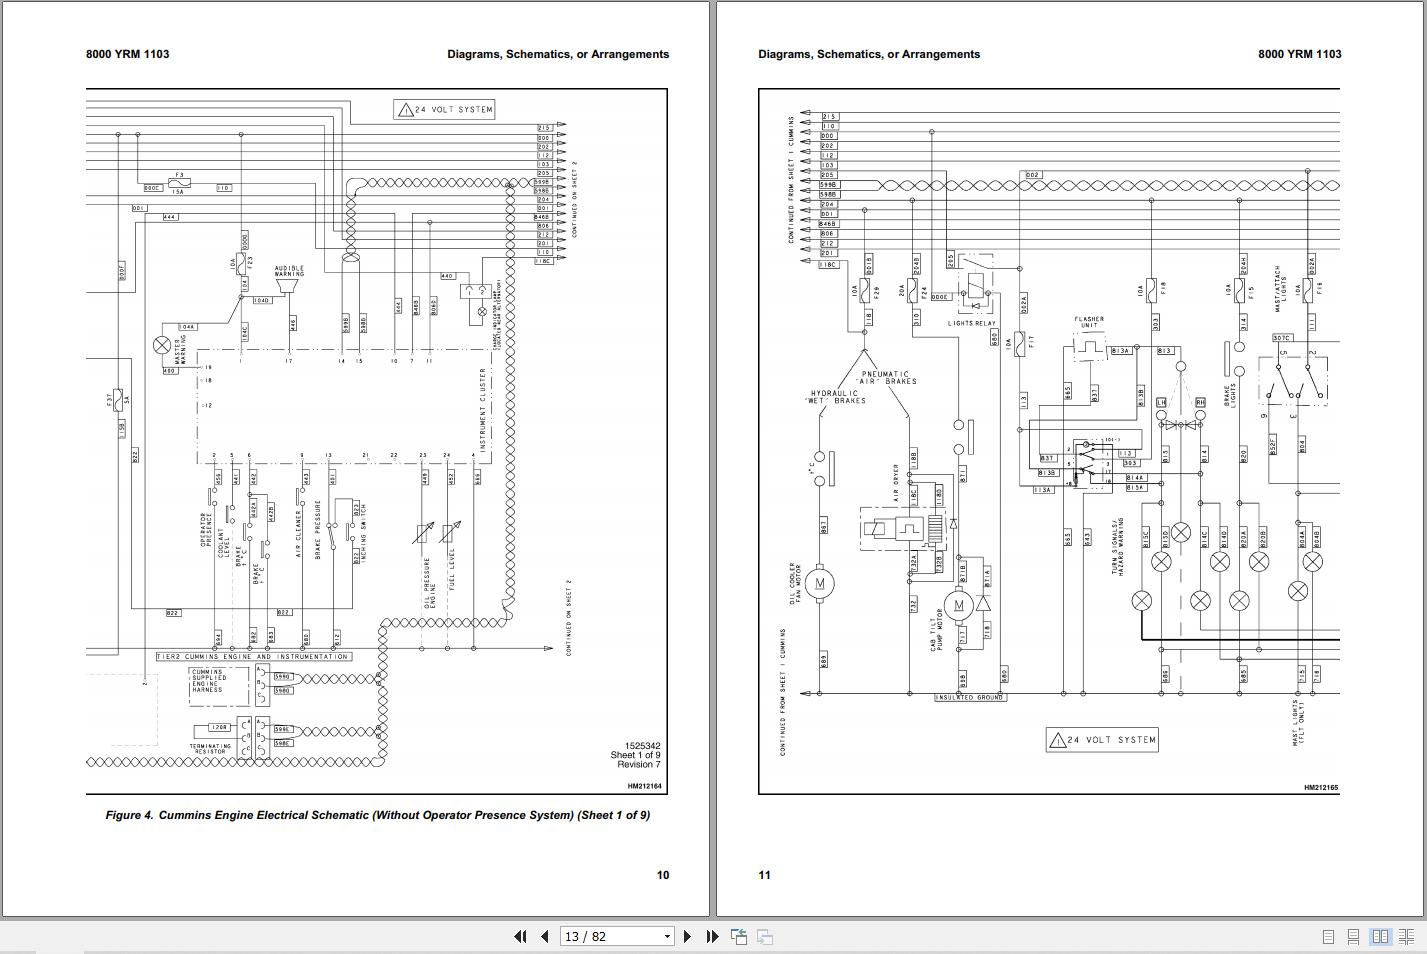Click the Figure 4 Cummins Engine caption
This screenshot has width=1427, height=954.
pos(378,815)
